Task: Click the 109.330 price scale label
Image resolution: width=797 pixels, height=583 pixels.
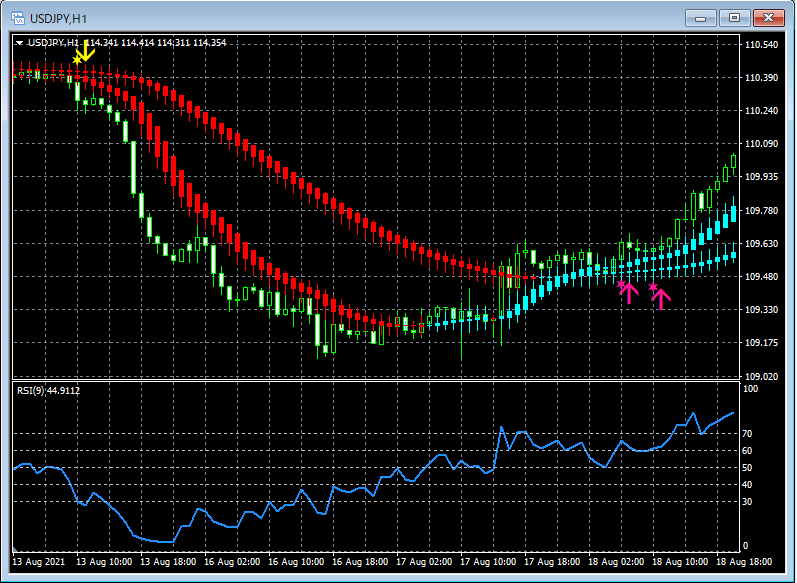Action: [x=761, y=310]
